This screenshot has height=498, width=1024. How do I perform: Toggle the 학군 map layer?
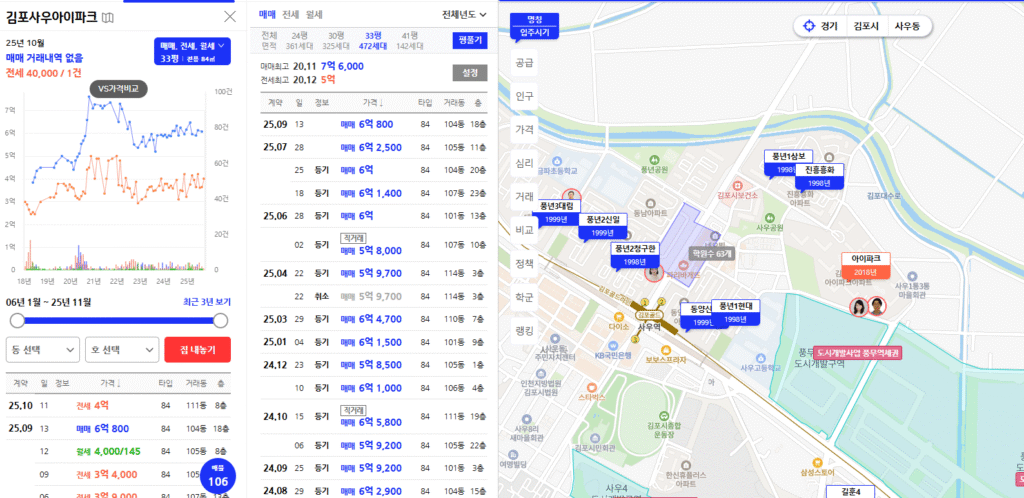[524, 296]
